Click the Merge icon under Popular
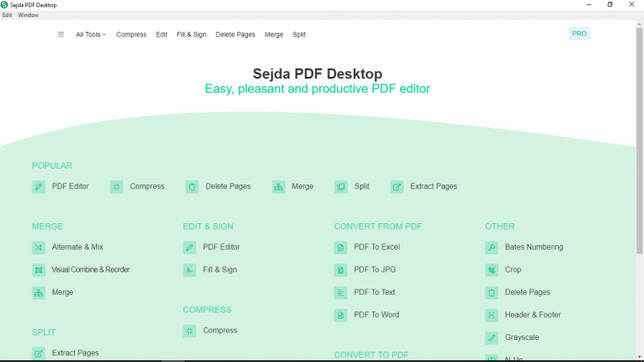 pos(278,187)
